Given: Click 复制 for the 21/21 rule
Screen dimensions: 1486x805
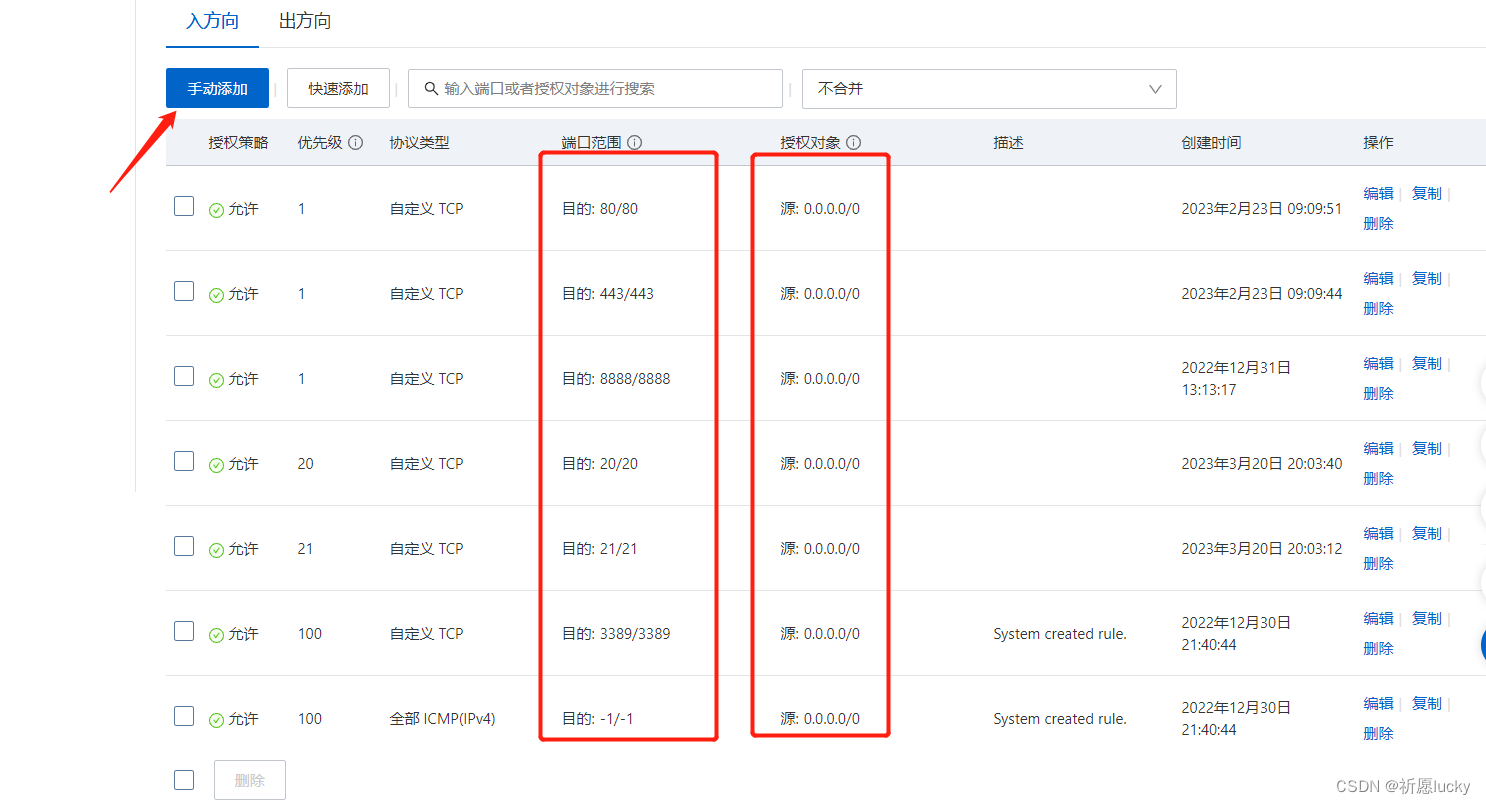Looking at the screenshot, I should click(1427, 533).
